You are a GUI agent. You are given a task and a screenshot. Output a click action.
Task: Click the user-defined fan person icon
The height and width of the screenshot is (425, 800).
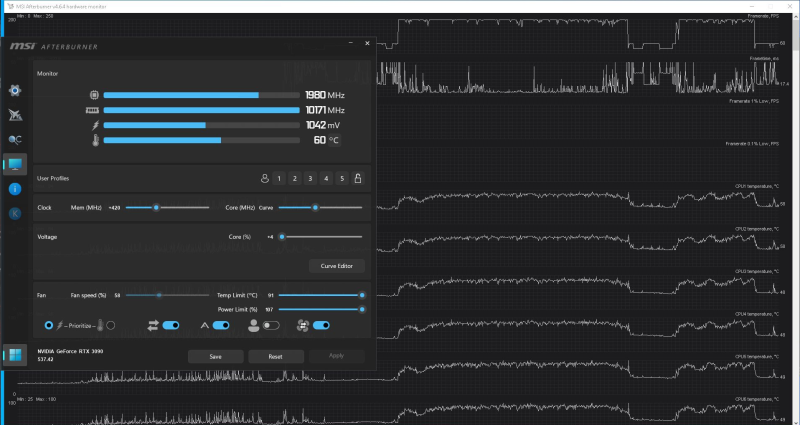click(x=253, y=326)
